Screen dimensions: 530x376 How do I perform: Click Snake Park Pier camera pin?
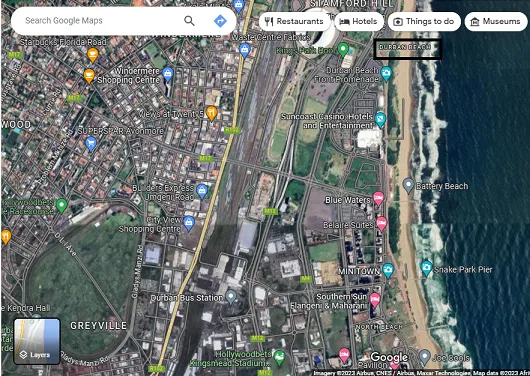pos(426,268)
